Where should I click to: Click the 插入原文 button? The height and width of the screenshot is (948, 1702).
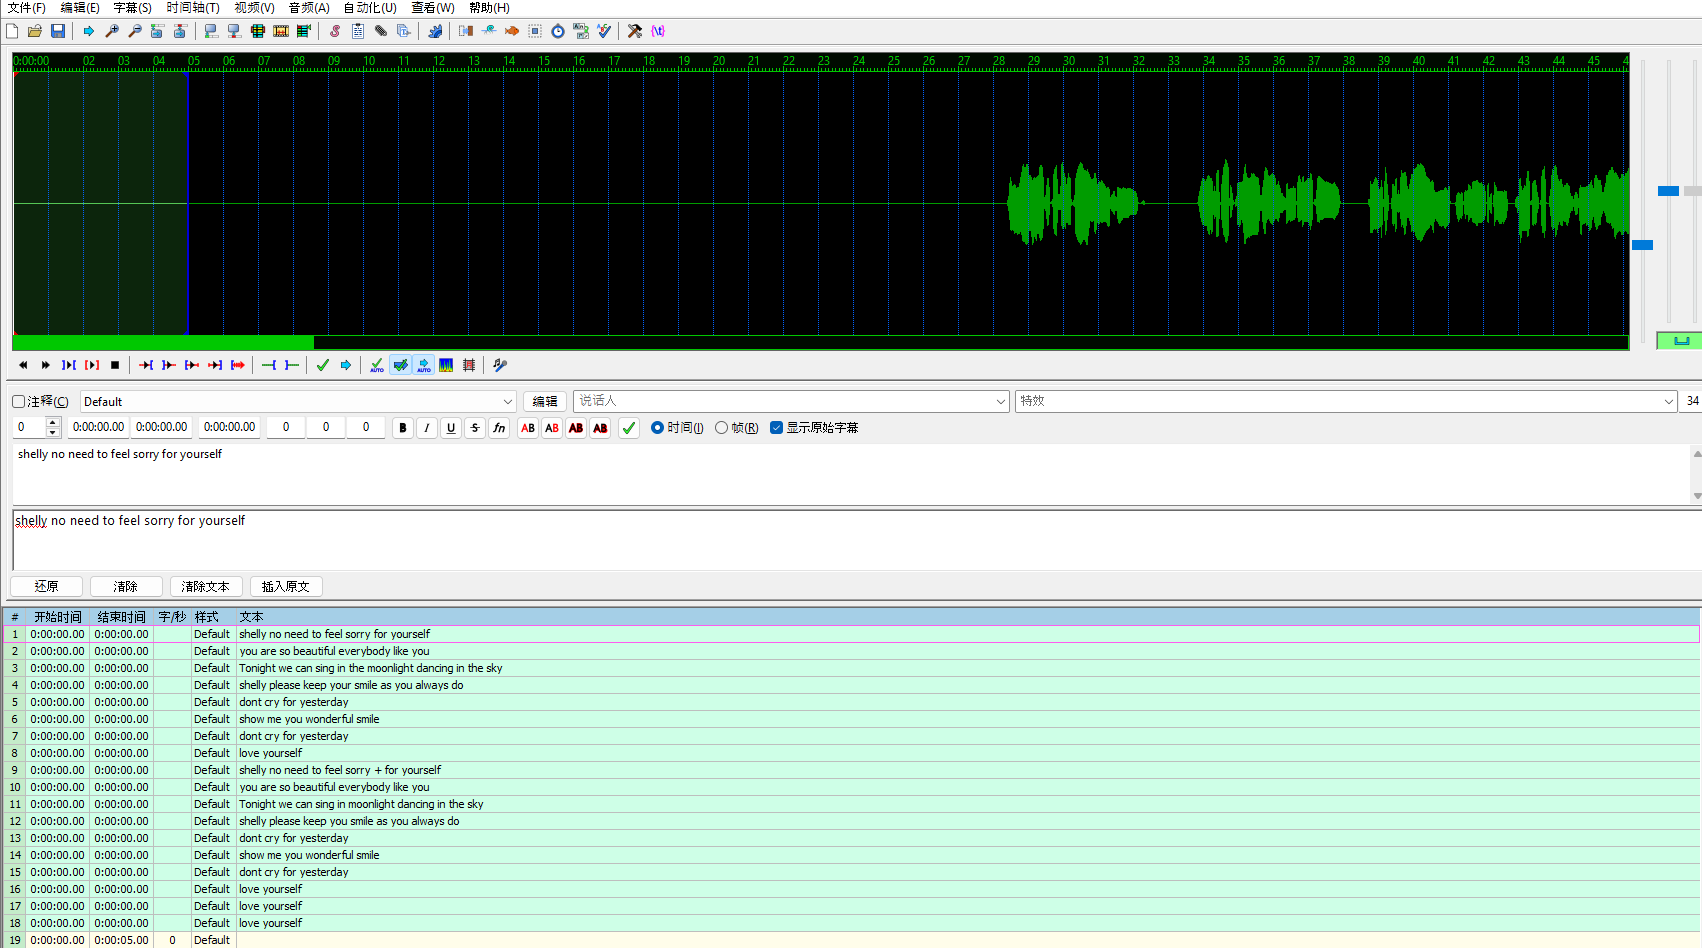(286, 587)
